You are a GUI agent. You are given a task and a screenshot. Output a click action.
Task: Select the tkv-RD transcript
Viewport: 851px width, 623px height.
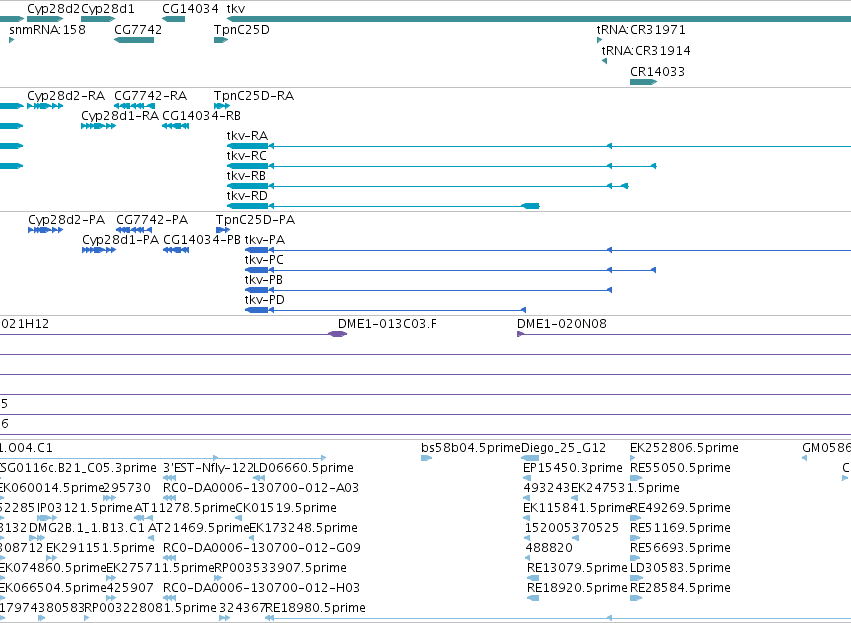click(x=383, y=206)
